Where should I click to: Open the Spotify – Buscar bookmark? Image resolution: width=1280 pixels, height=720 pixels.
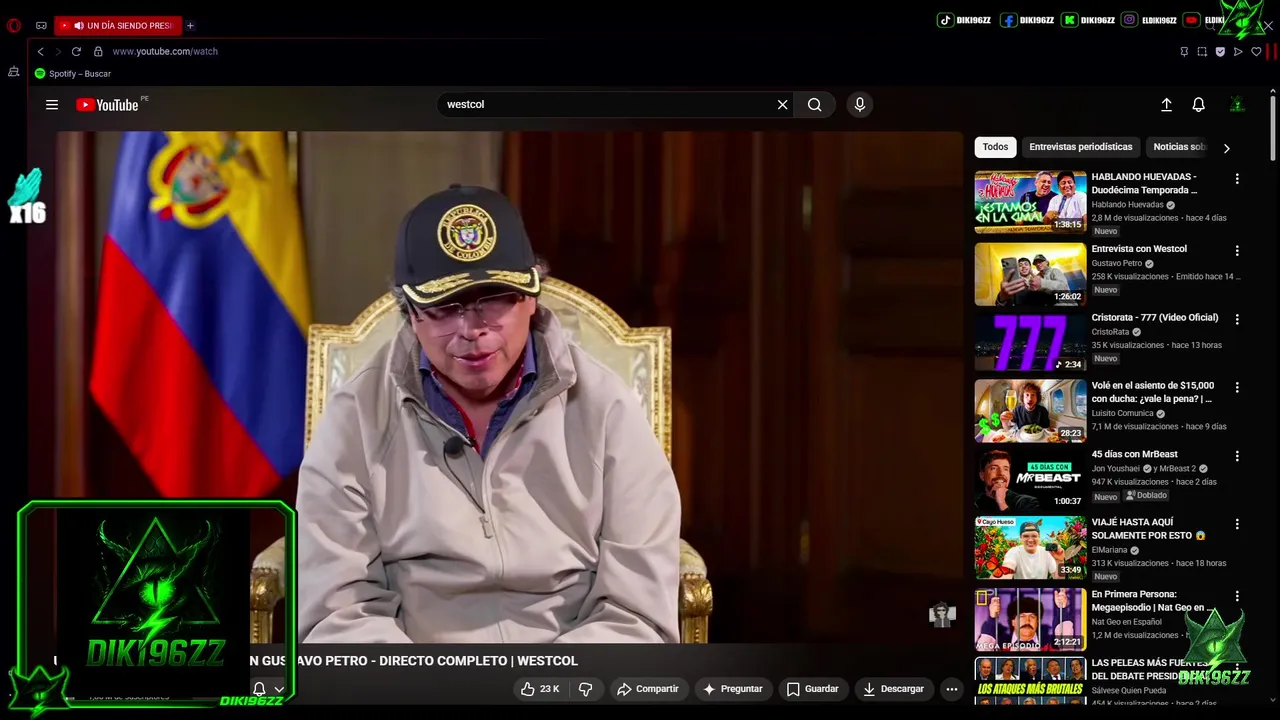(x=73, y=73)
